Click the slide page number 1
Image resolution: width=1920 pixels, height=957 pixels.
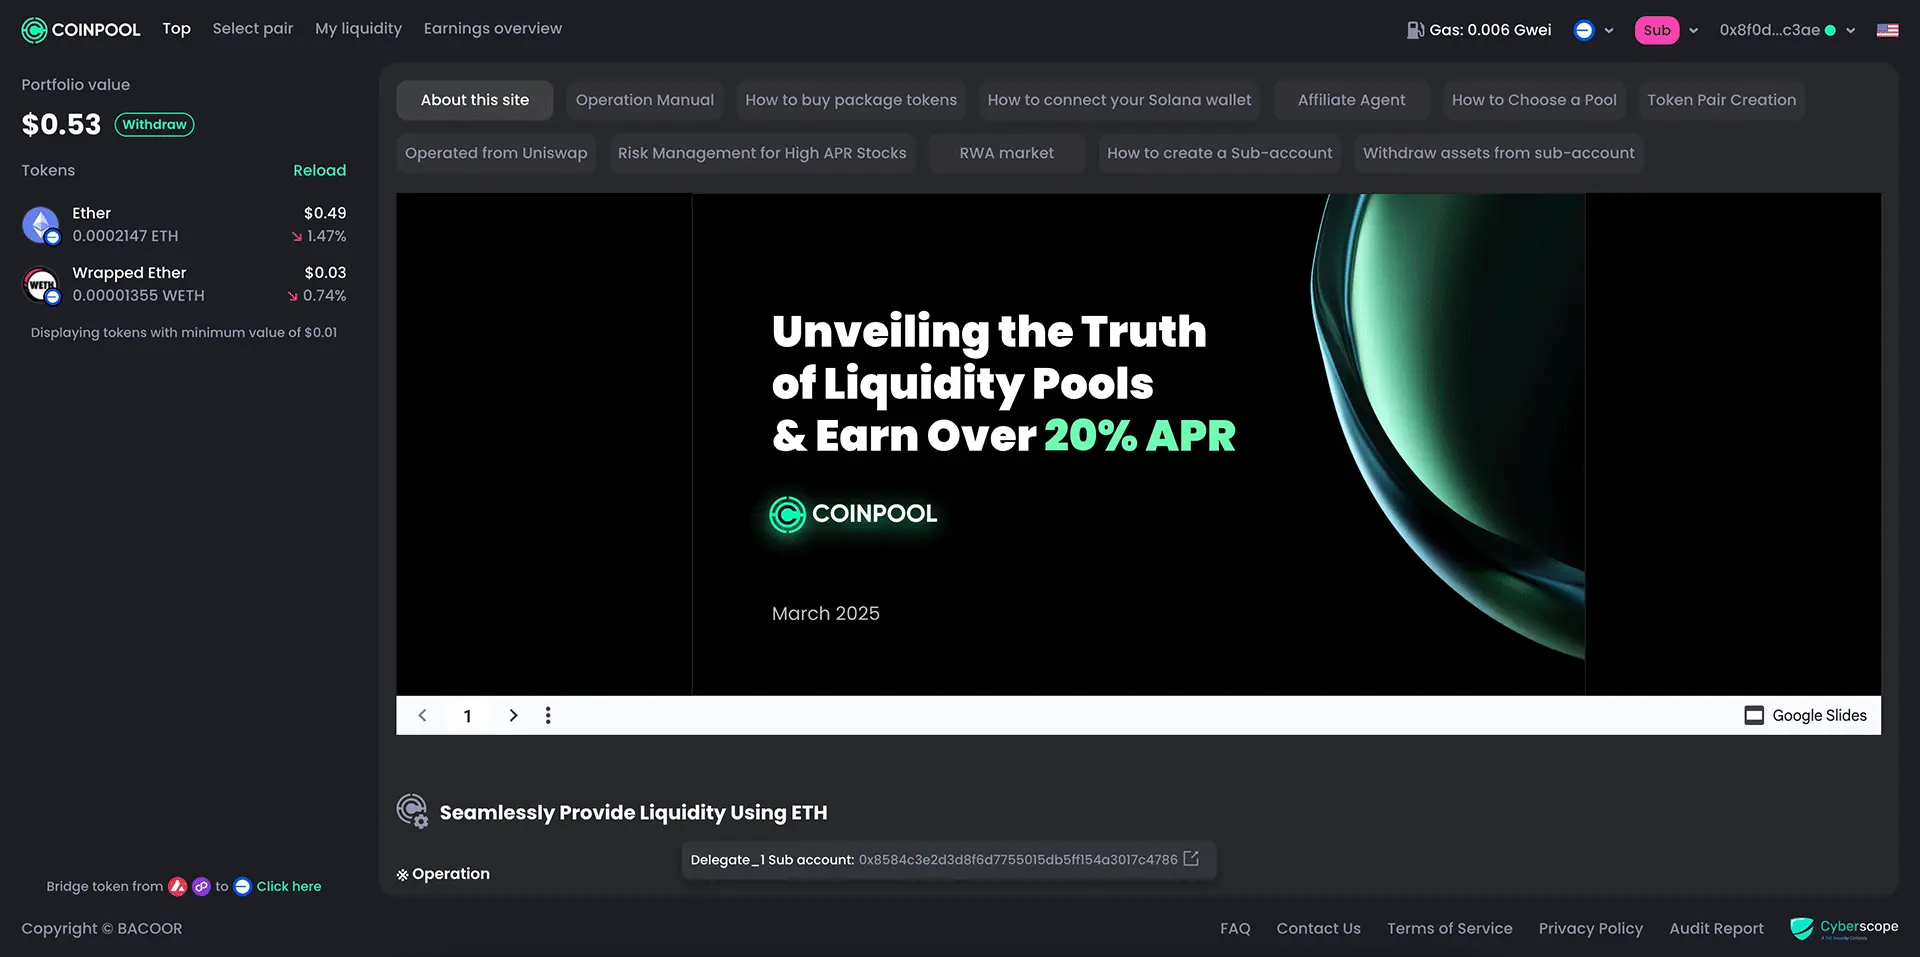pyautogui.click(x=467, y=716)
